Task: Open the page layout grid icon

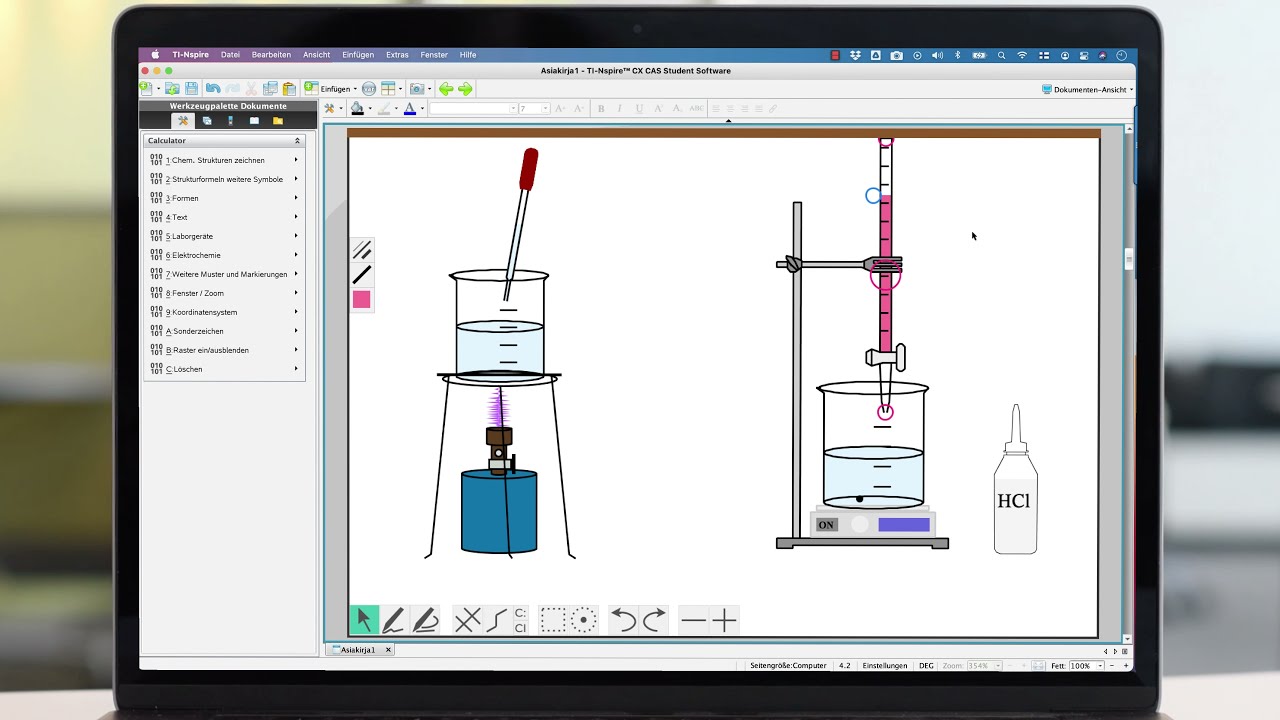Action: point(388,89)
